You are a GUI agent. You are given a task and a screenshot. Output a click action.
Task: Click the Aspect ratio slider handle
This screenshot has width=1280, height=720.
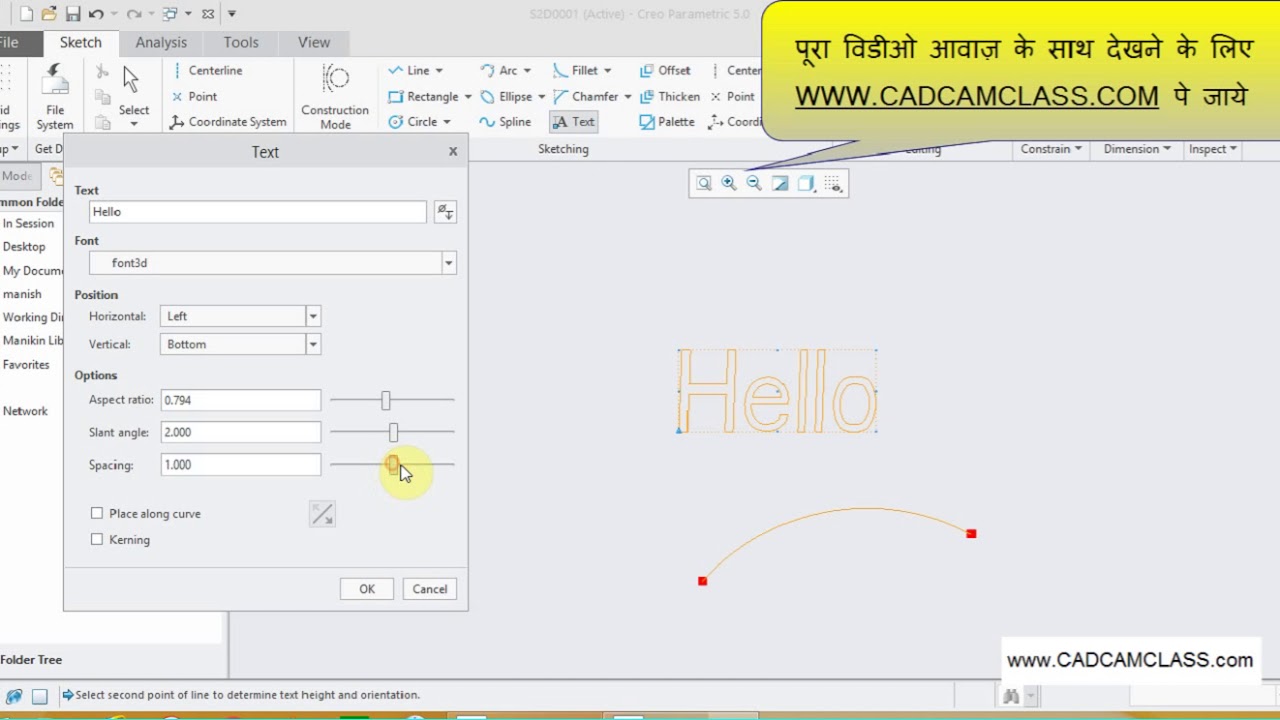pyautogui.click(x=386, y=400)
